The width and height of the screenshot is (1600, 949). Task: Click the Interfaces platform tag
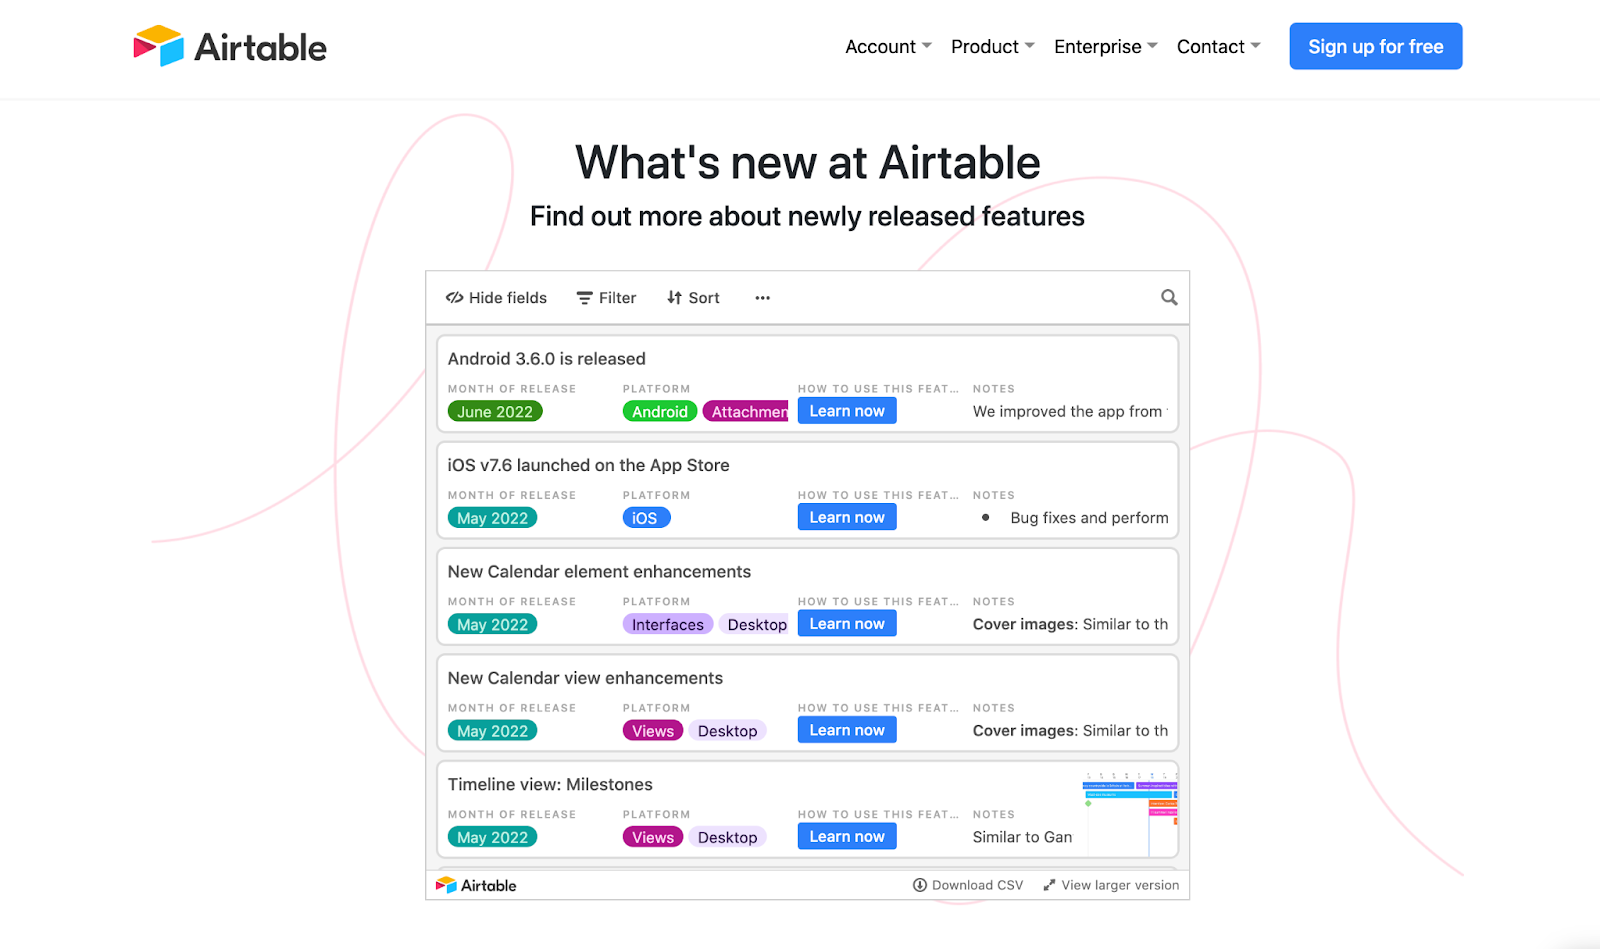tap(667, 624)
